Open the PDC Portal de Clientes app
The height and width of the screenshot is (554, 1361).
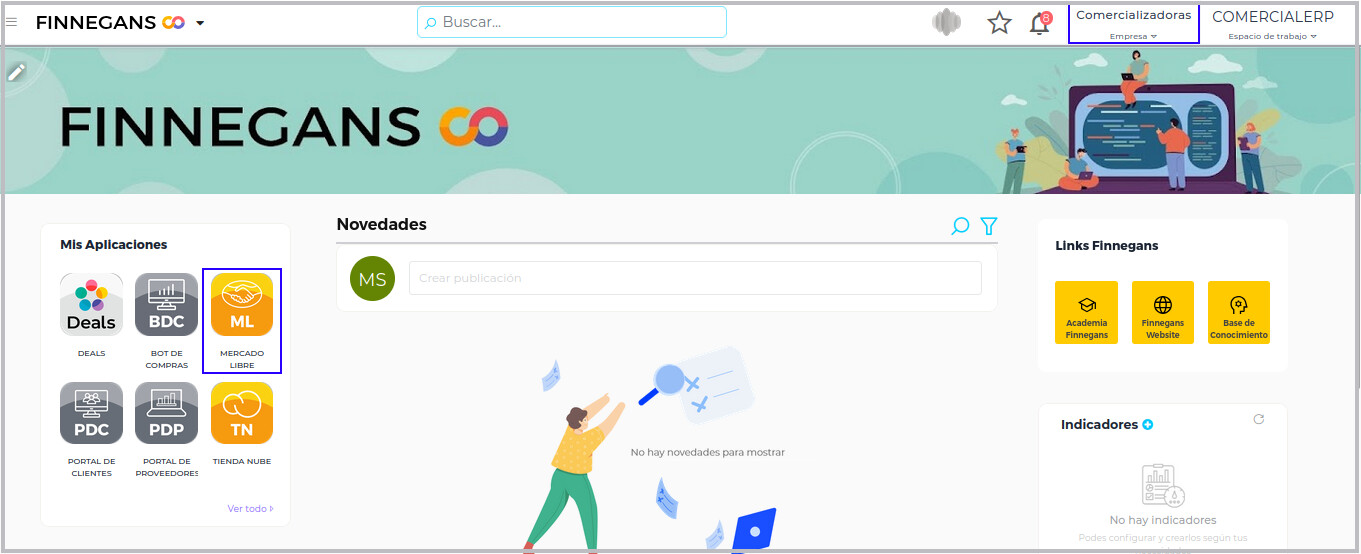91,413
